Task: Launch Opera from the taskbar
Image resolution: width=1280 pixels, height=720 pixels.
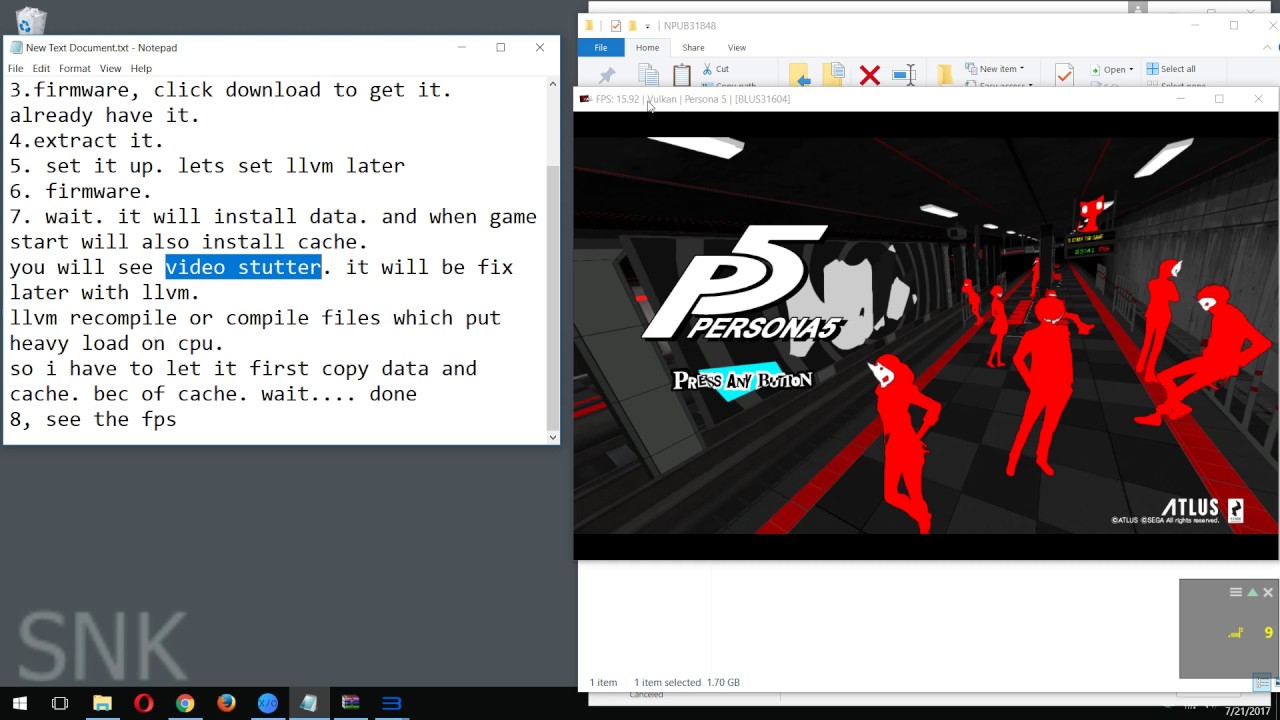Action: tap(143, 703)
